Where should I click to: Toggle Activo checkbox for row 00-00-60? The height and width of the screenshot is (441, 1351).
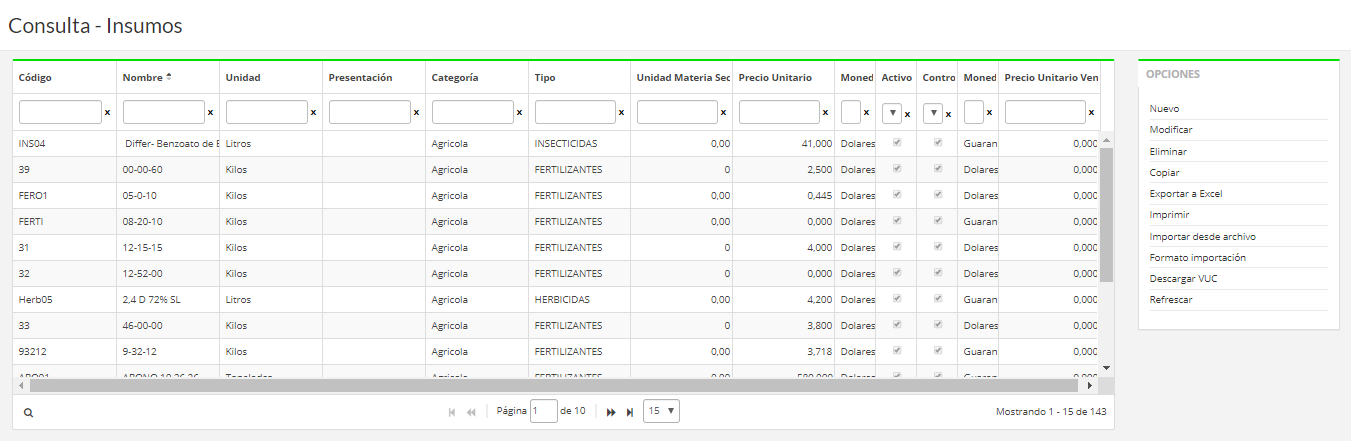click(897, 169)
